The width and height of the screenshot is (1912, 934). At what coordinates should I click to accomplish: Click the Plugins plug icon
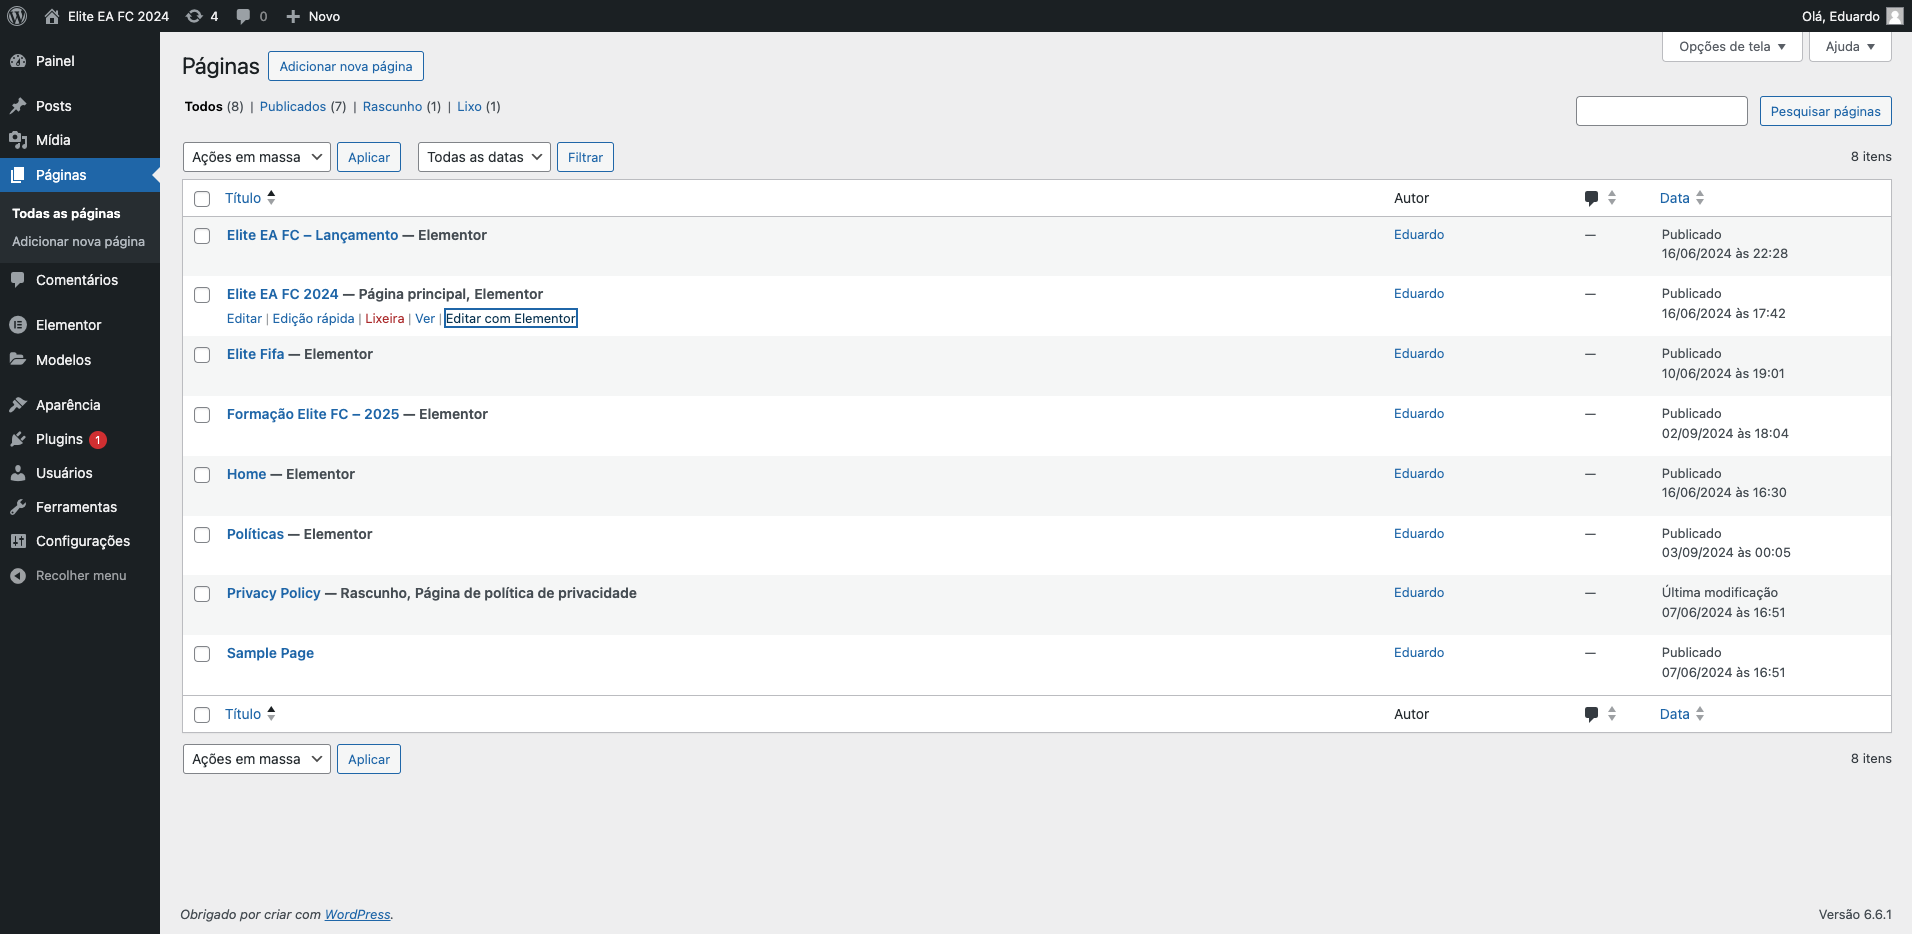pos(18,439)
